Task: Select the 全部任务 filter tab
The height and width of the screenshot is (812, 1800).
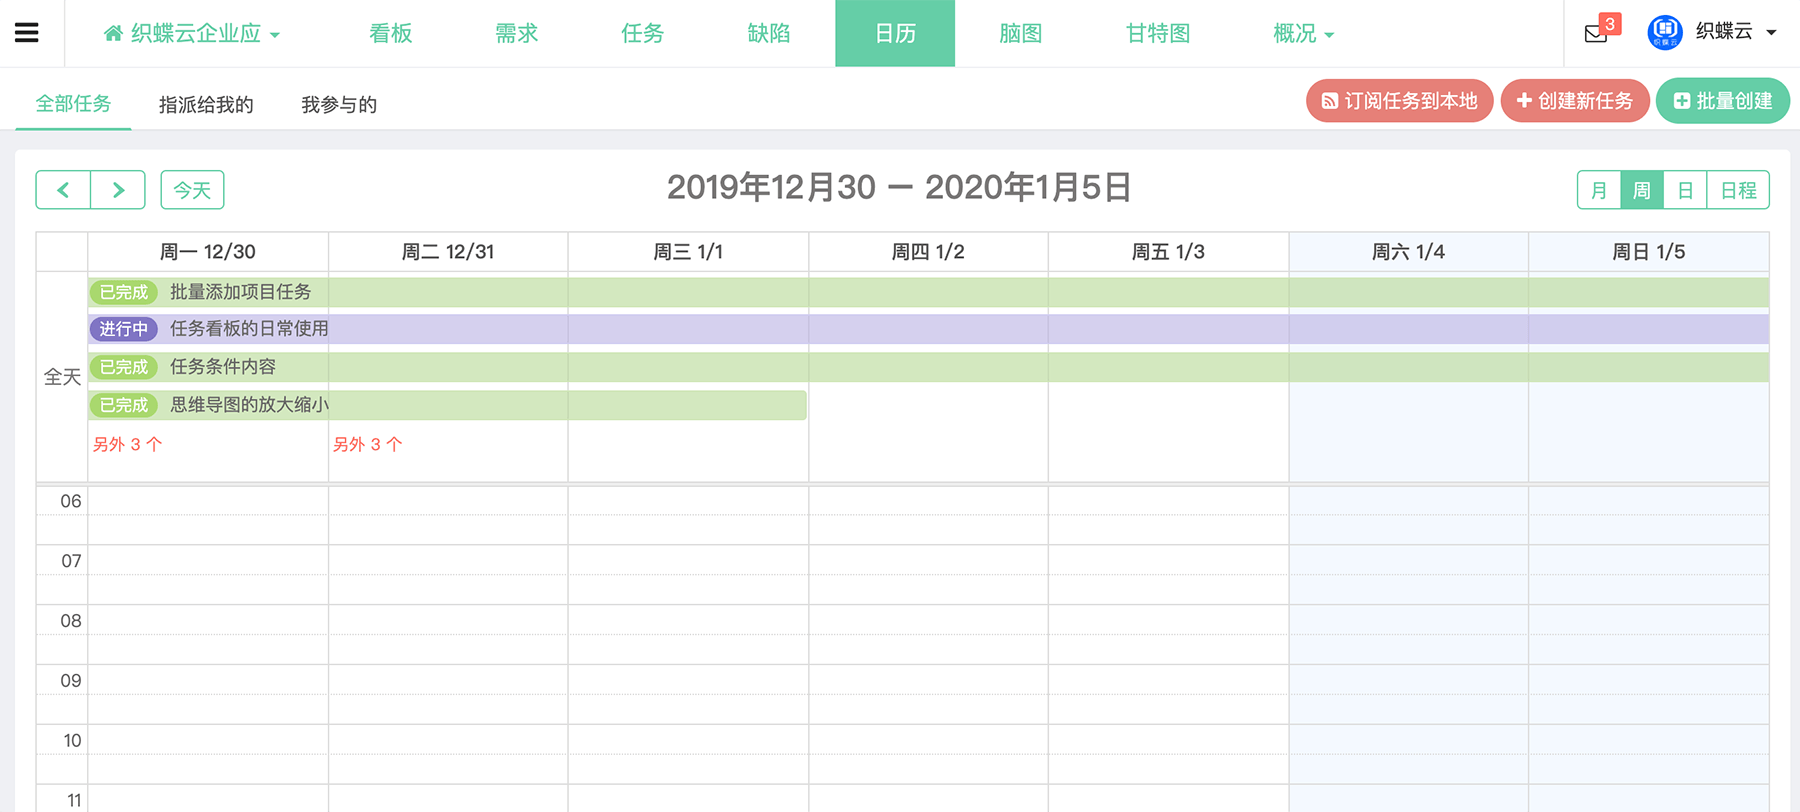Action: pos(73,104)
